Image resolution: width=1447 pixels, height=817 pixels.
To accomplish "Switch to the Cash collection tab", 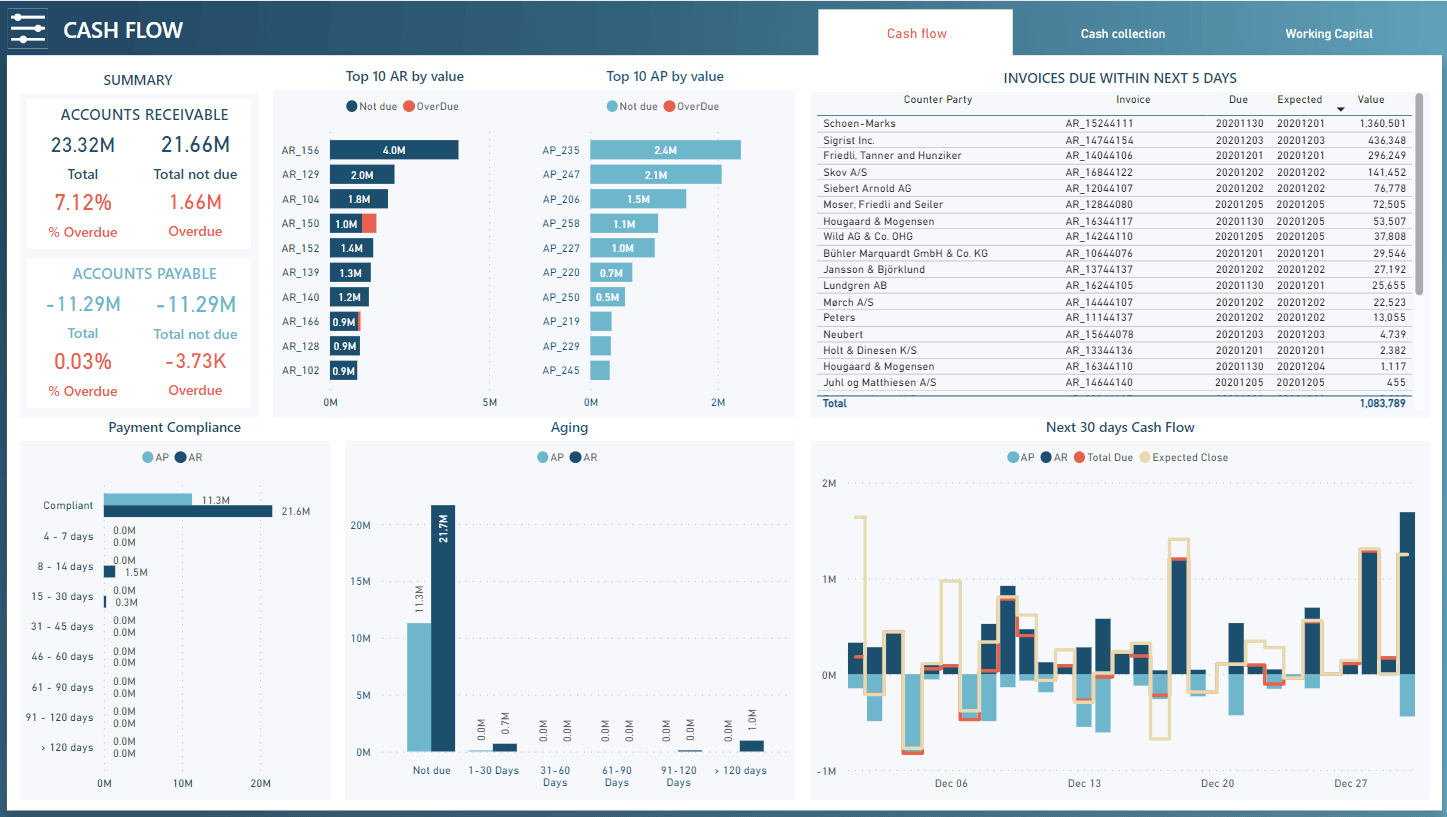I will 1122,34.
